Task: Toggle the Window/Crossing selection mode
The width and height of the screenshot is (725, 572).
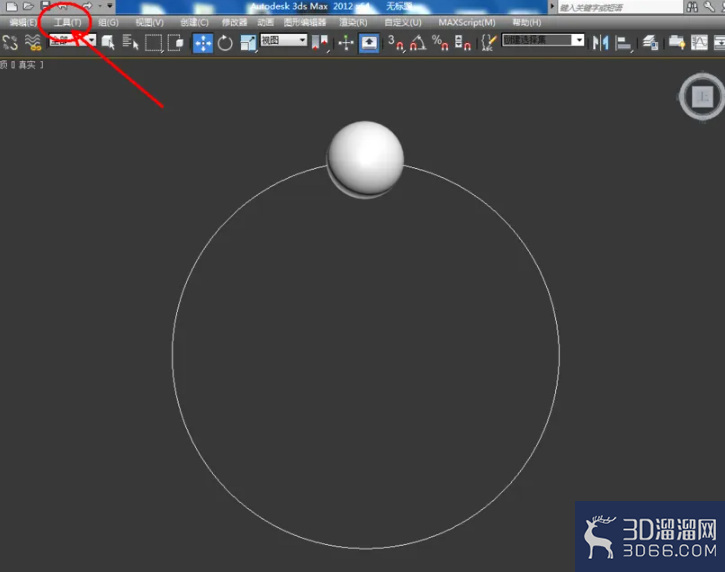Action: (x=176, y=43)
